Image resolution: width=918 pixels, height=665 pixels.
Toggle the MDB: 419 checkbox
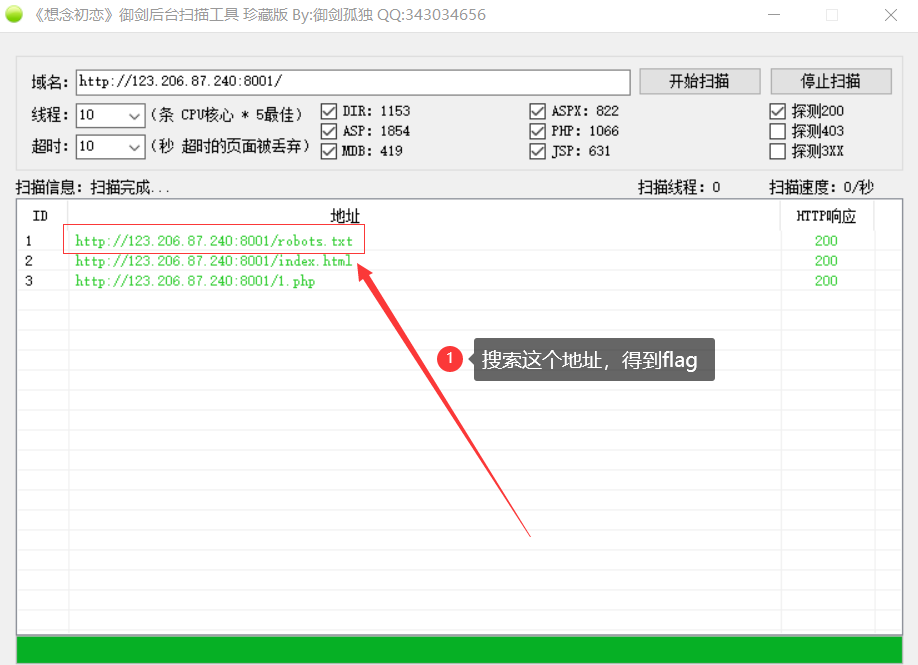click(x=329, y=151)
